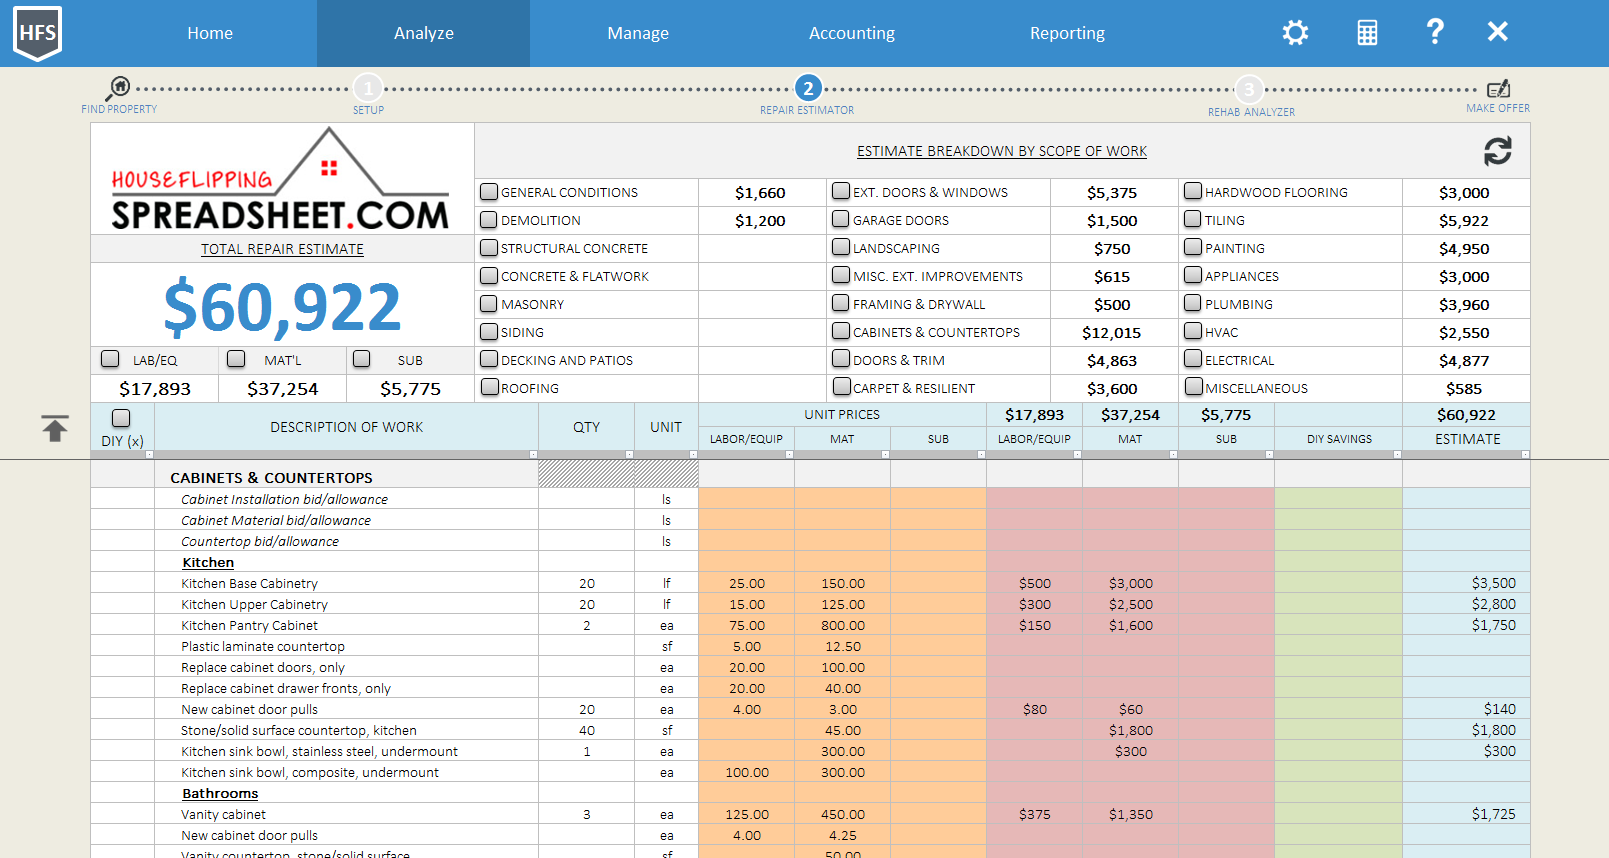The image size is (1609, 858).
Task: Switch to the Accounting tab
Action: (x=851, y=33)
